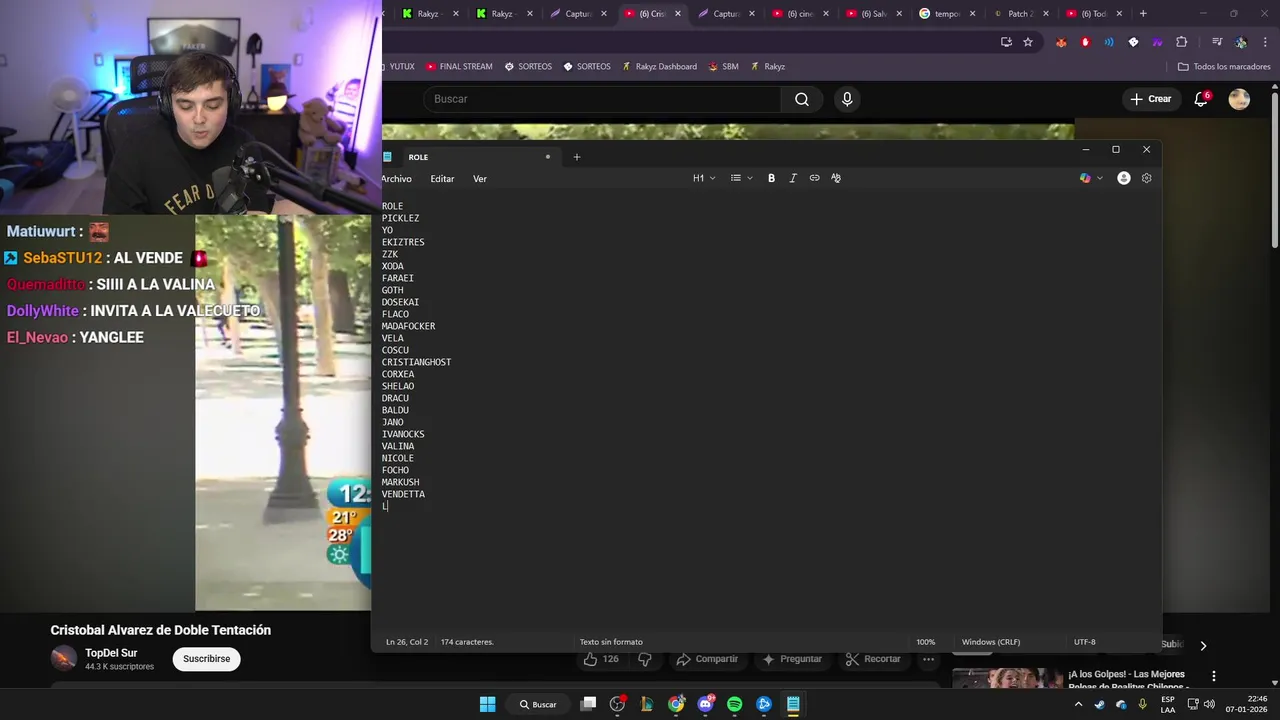This screenshot has height=720, width=1280.
Task: Click the line PICKLEZ in the list
Action: (x=400, y=218)
